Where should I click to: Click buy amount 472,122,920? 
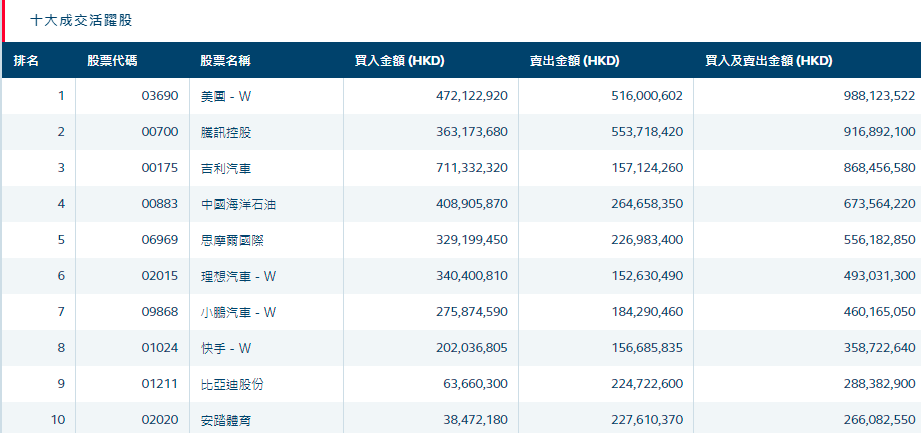[472, 96]
